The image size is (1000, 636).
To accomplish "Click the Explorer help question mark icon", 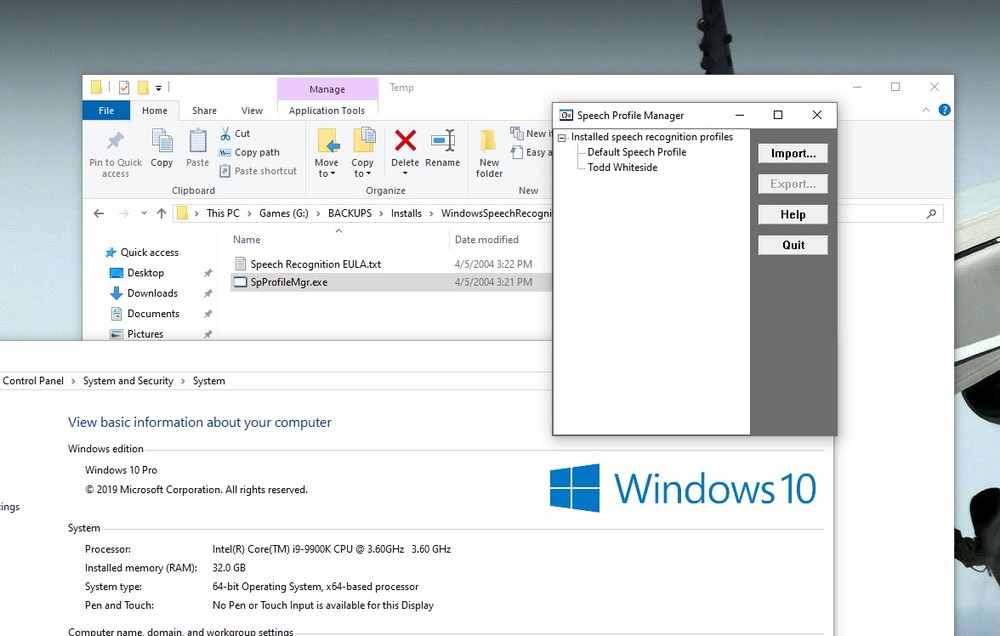I will point(945,110).
